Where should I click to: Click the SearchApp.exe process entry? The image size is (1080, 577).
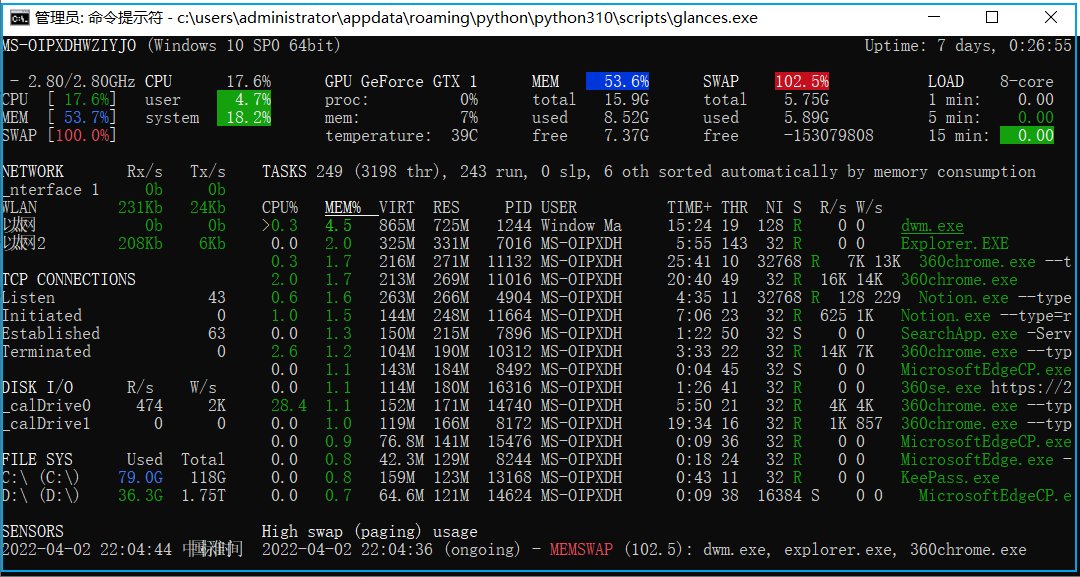(959, 333)
